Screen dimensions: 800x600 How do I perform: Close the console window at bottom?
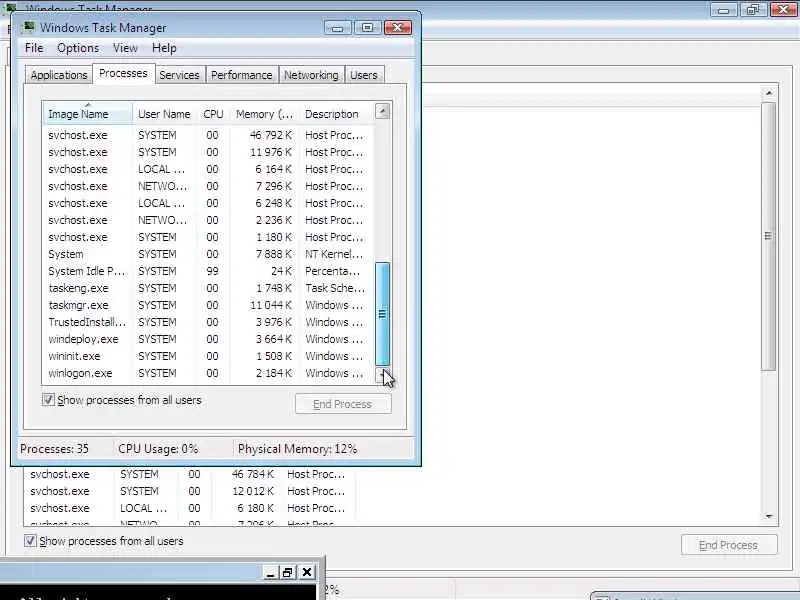(307, 572)
